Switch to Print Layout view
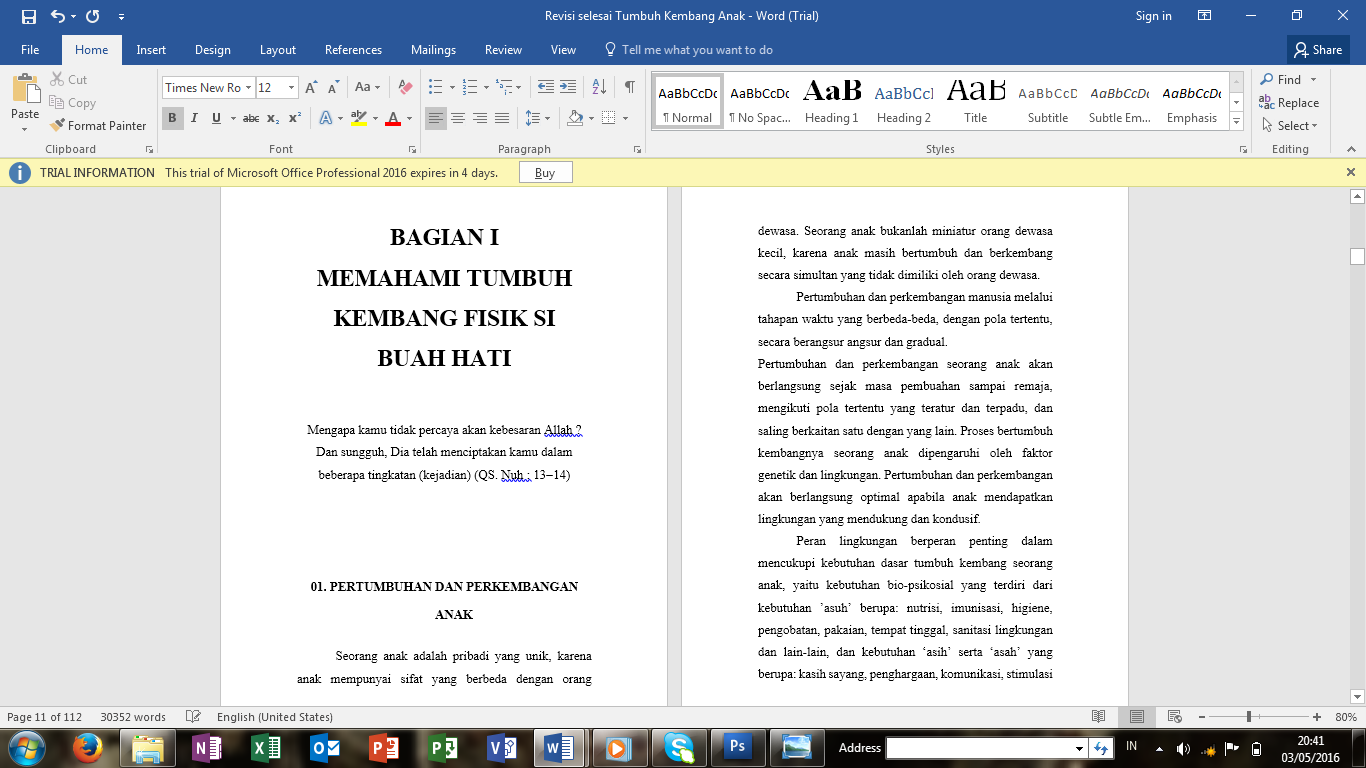This screenshot has width=1366, height=768. point(1137,717)
